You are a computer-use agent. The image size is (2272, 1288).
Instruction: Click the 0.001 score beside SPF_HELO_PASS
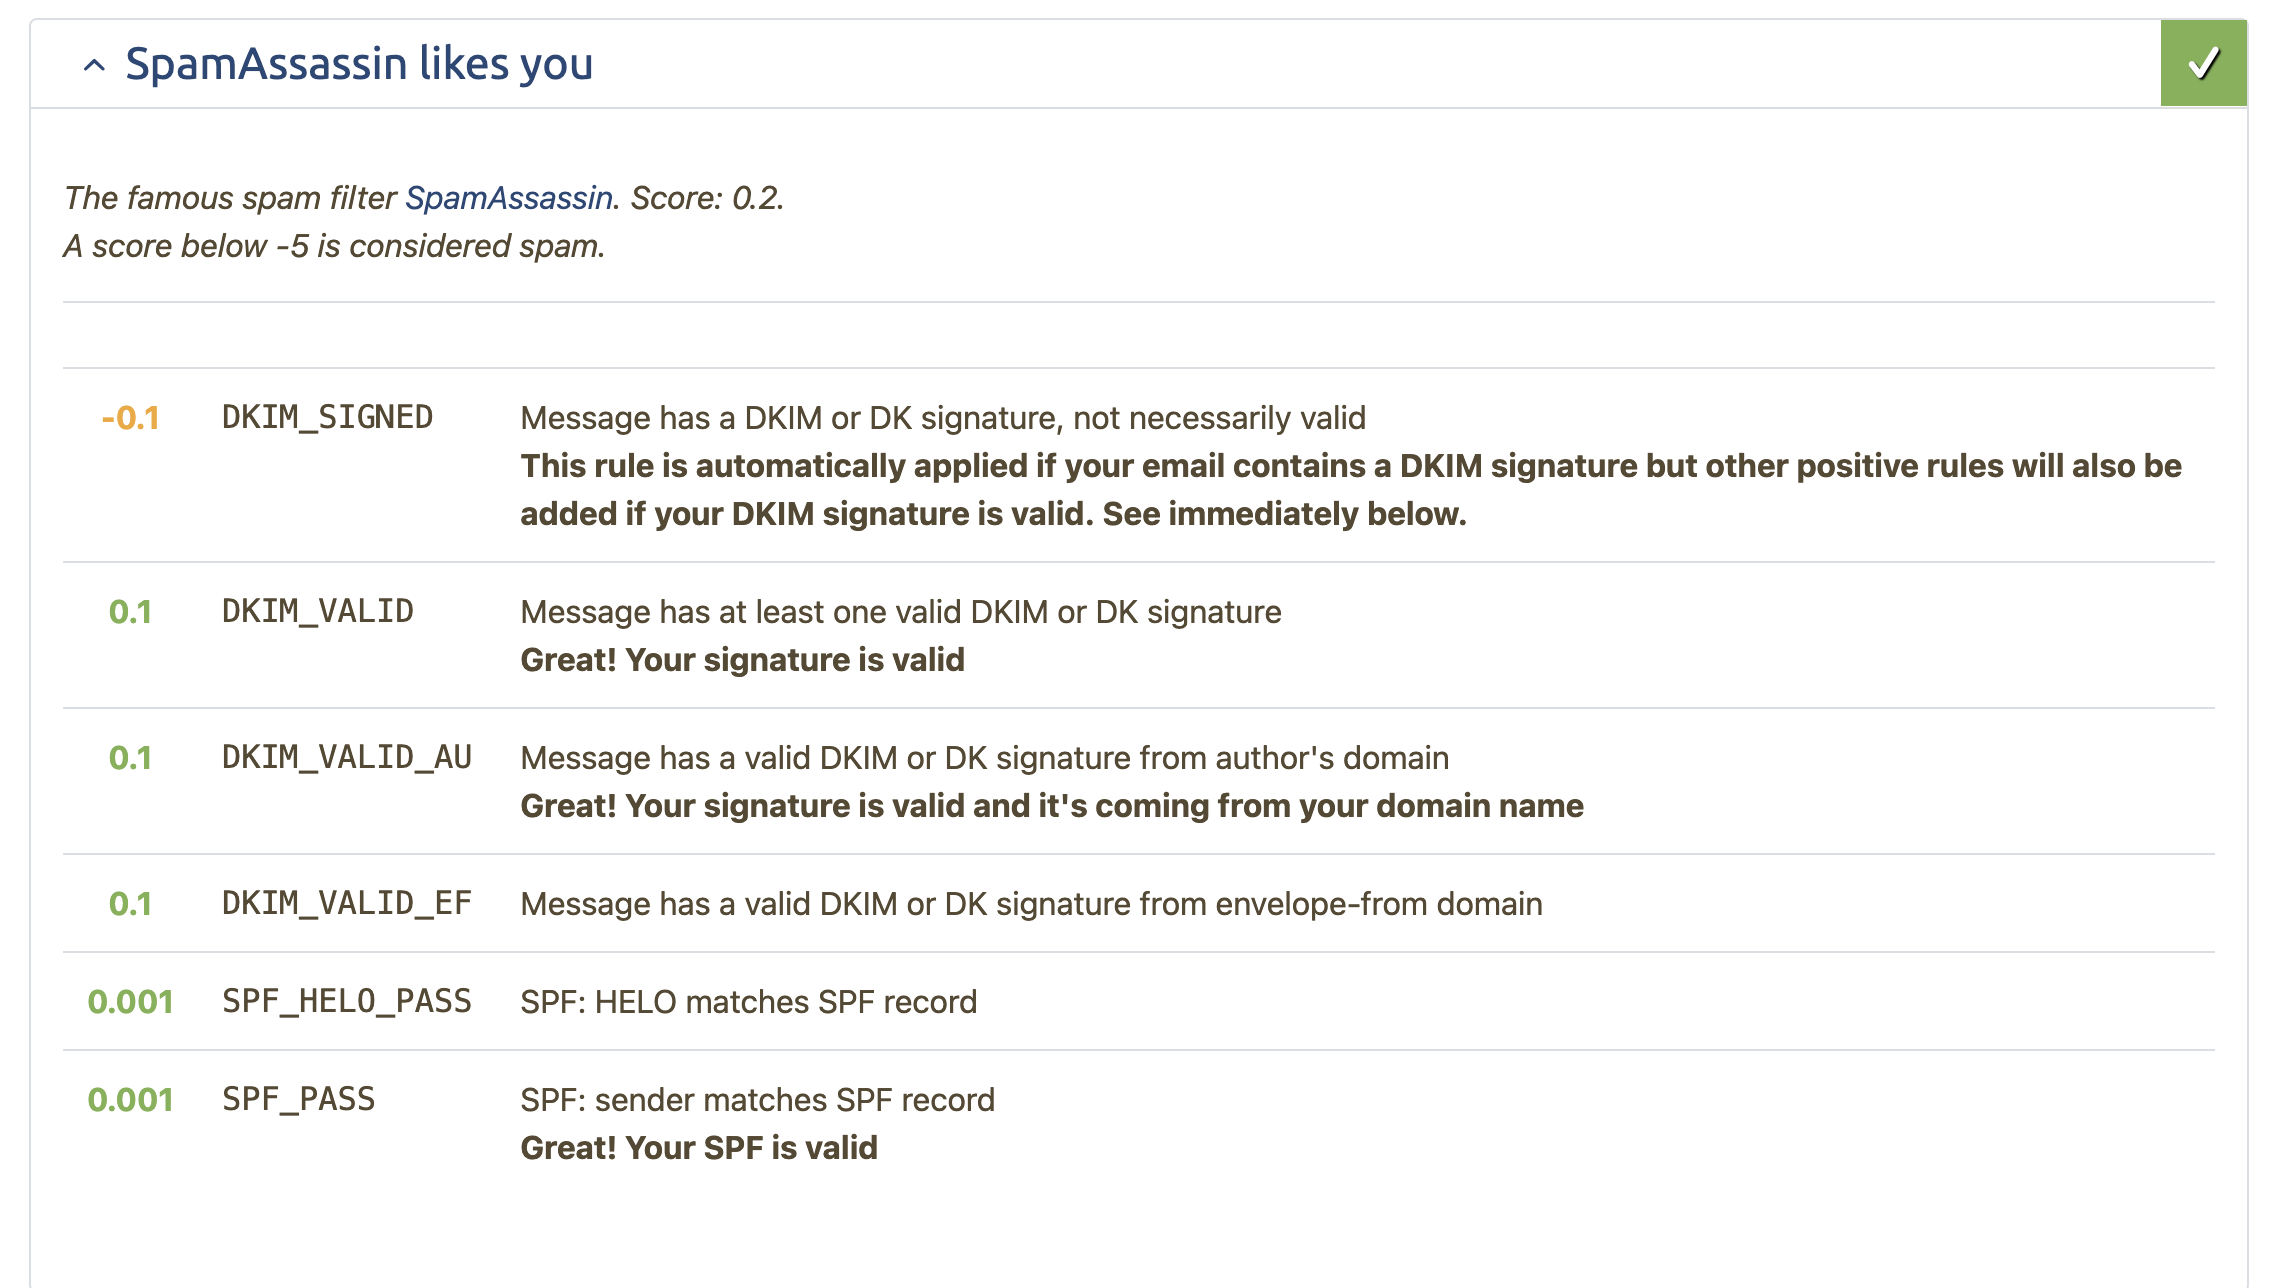(130, 1002)
